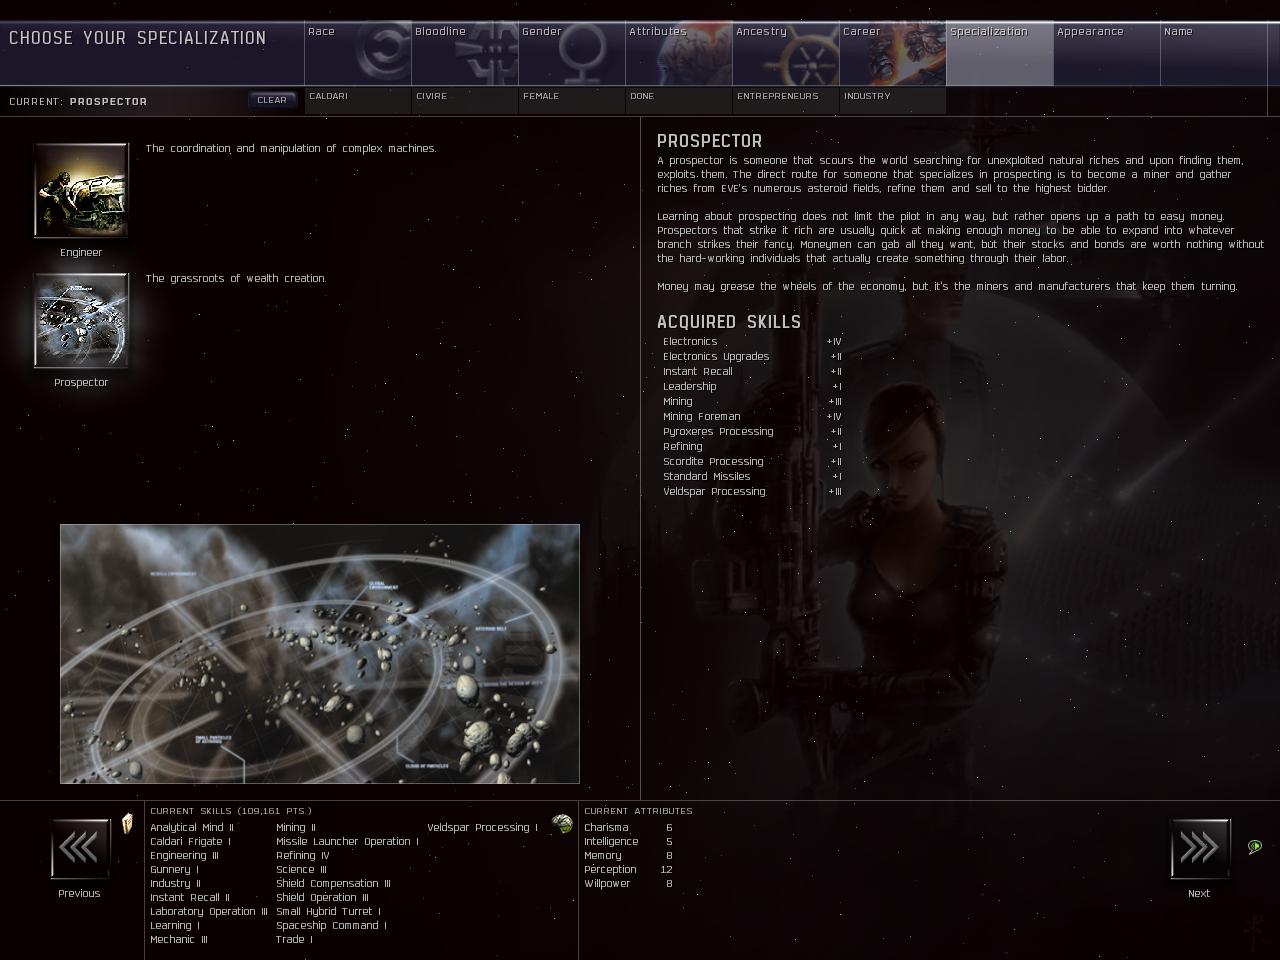Click Engineering III in current skills
This screenshot has height=960, width=1280.
click(184, 856)
